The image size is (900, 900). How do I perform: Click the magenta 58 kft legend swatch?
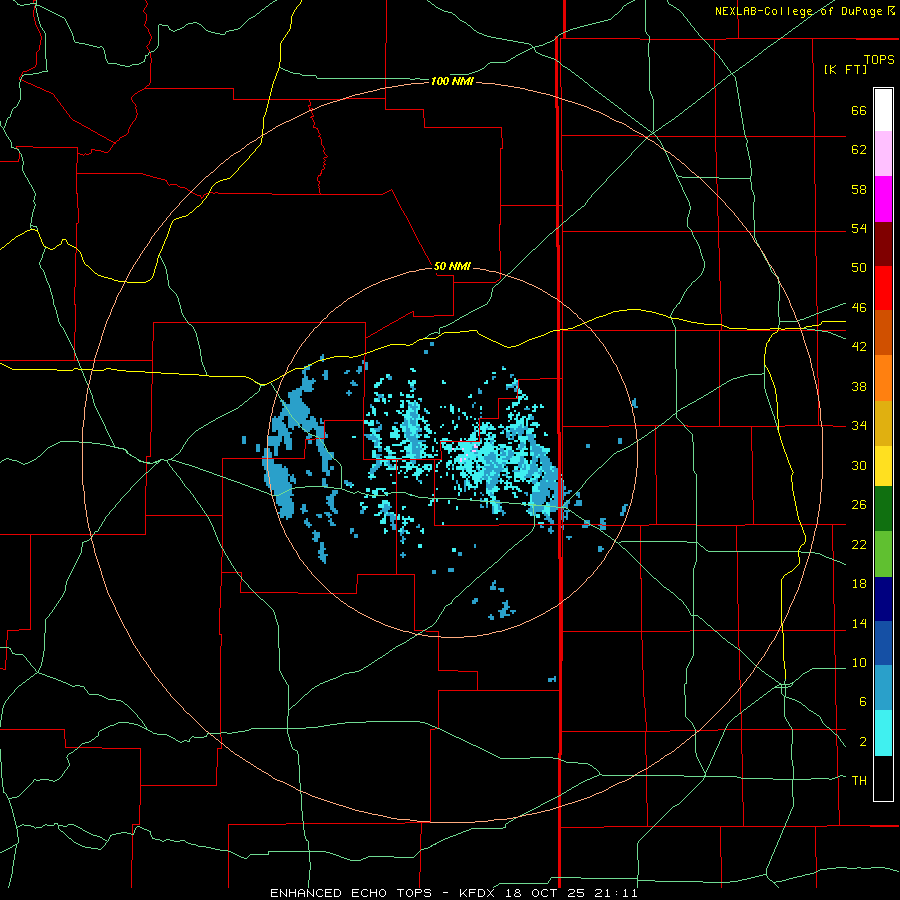click(x=883, y=199)
